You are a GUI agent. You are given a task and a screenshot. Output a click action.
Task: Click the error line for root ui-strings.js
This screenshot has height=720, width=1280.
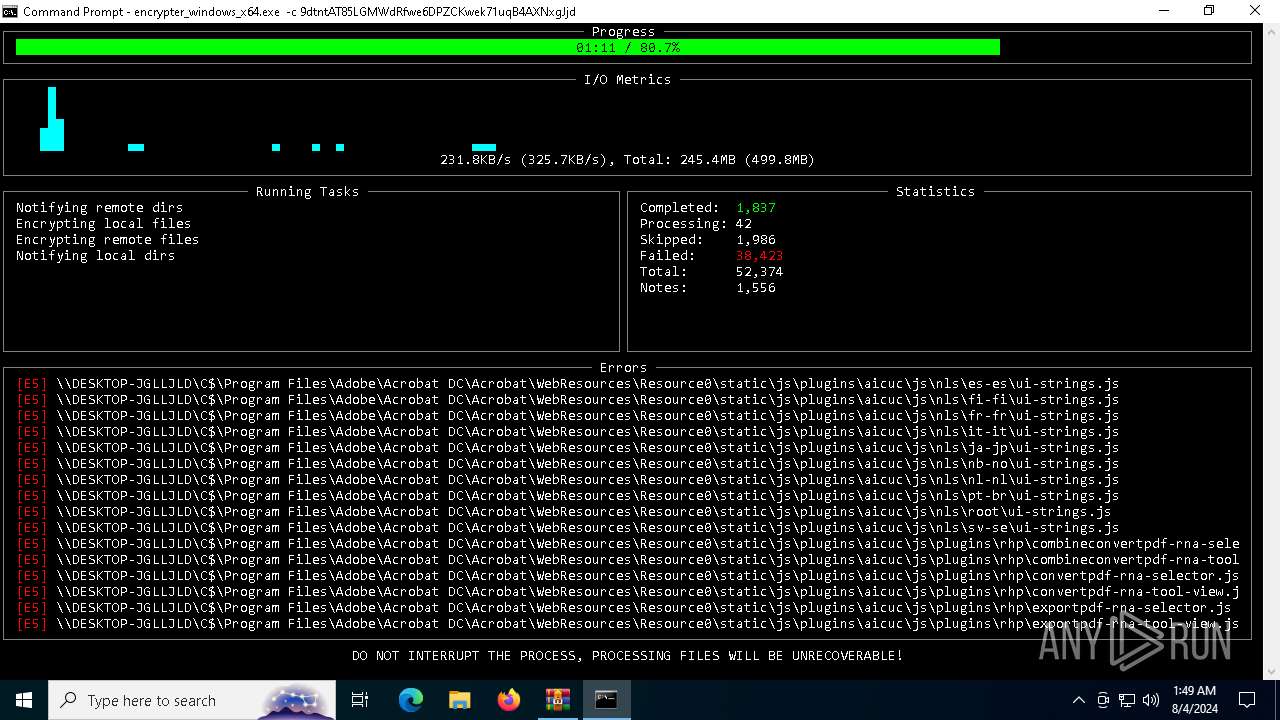[x=564, y=511]
